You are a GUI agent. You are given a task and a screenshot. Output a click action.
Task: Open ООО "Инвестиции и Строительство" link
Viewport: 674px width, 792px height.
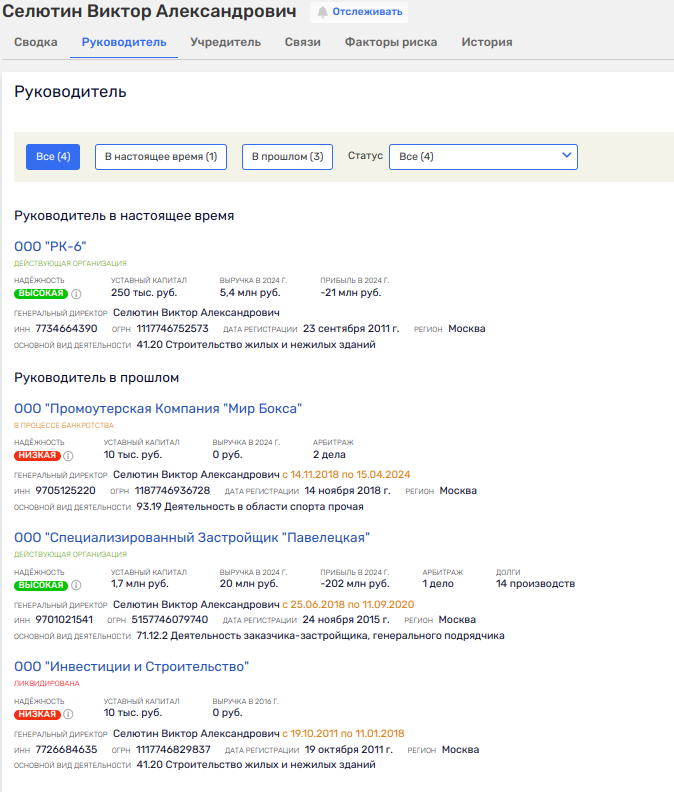point(131,667)
